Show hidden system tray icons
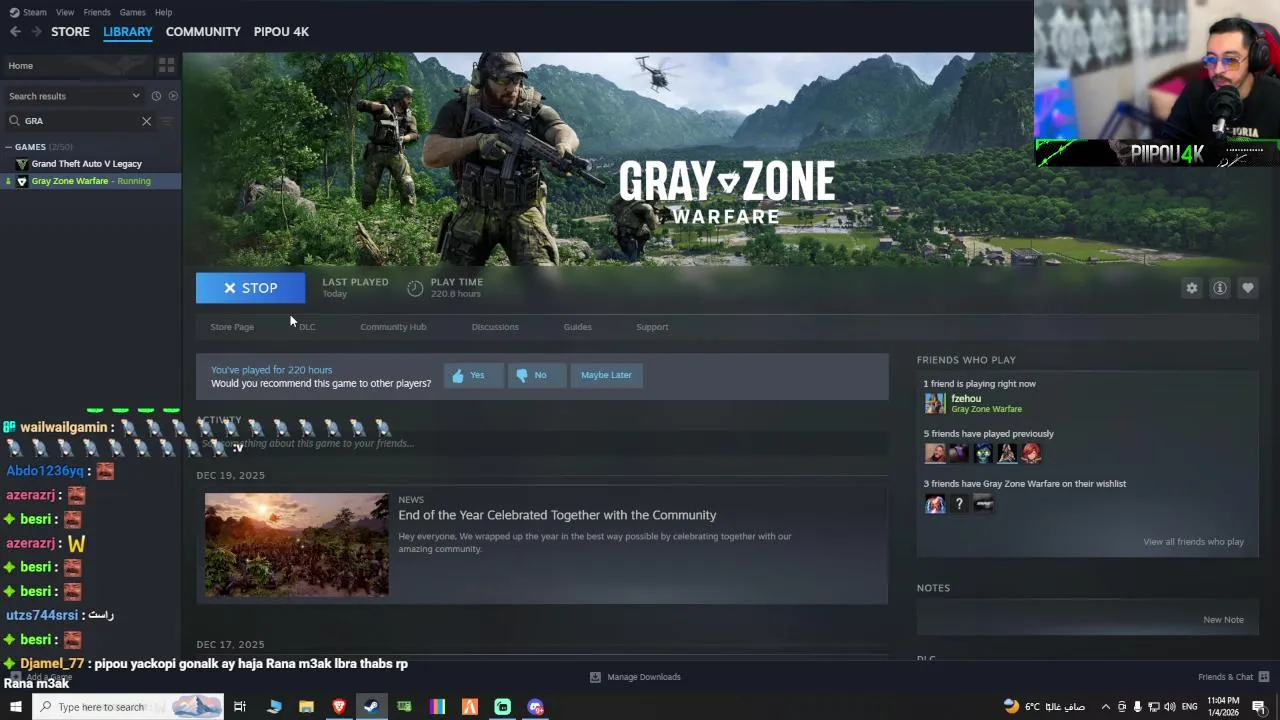The height and width of the screenshot is (720, 1280). (1105, 707)
